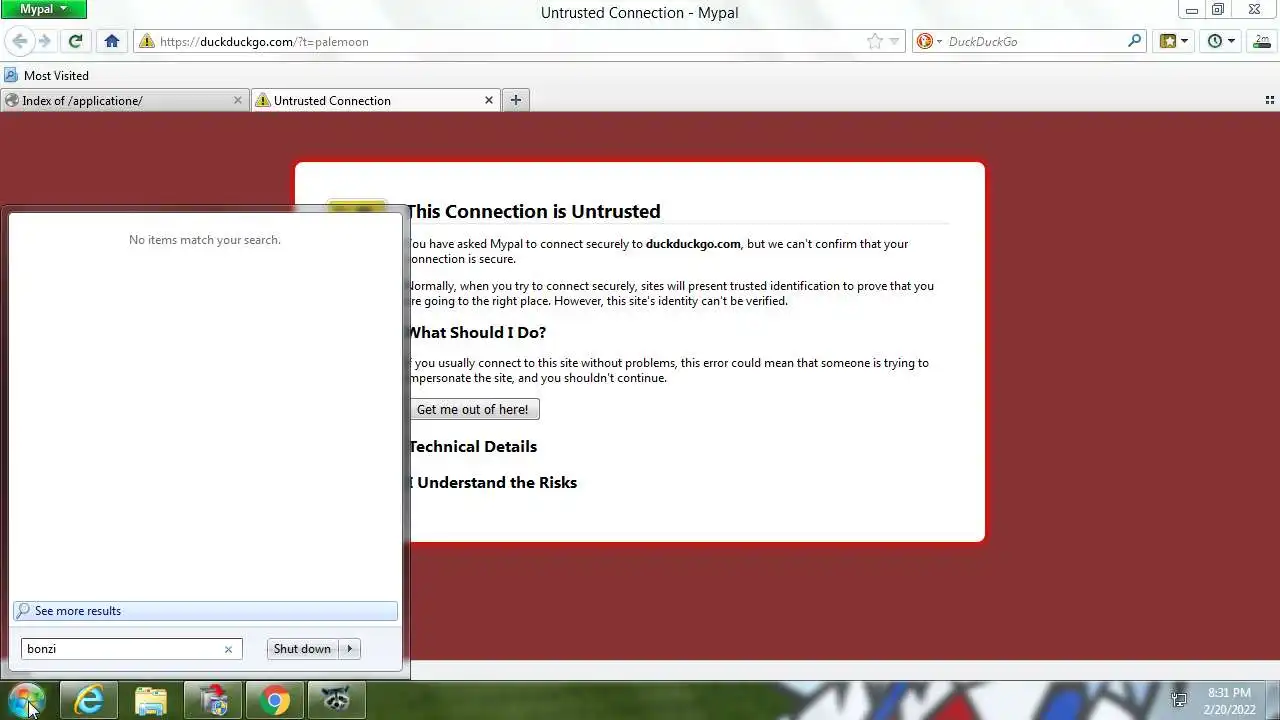Viewport: 1280px width, 720px height.
Task: Click the Windows Start orb
Action: [26, 699]
